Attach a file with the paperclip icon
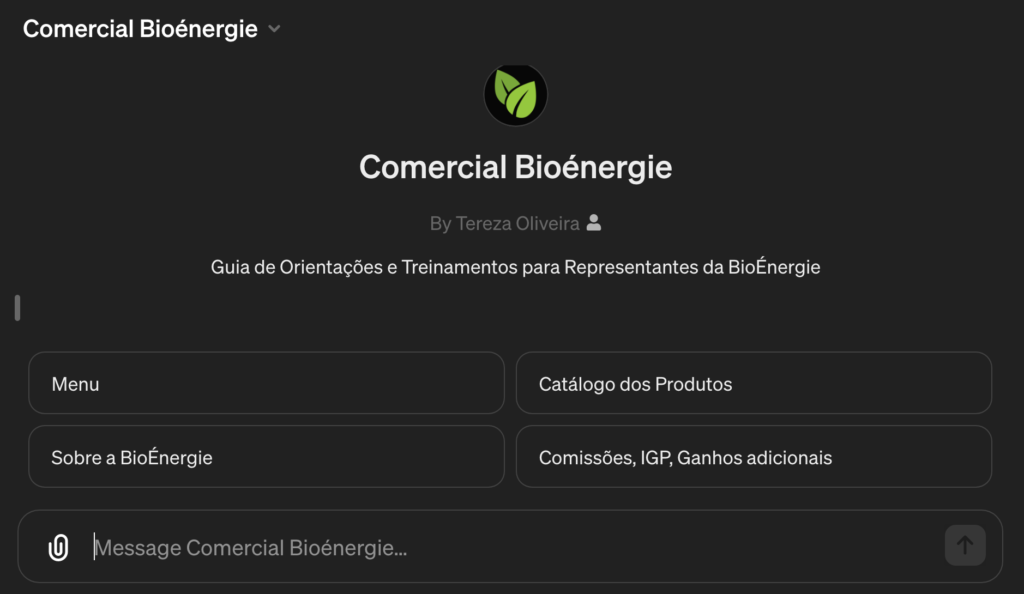The height and width of the screenshot is (594, 1024). (x=59, y=547)
